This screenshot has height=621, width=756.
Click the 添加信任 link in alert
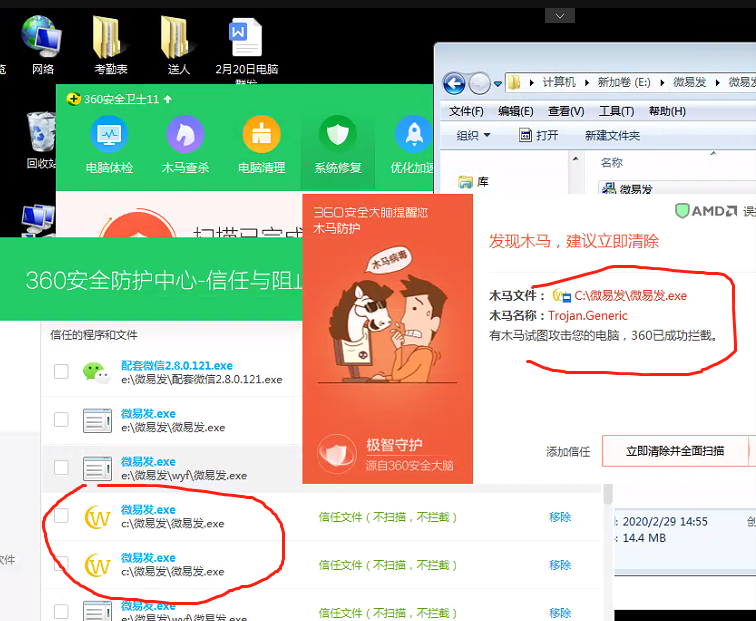(x=568, y=452)
